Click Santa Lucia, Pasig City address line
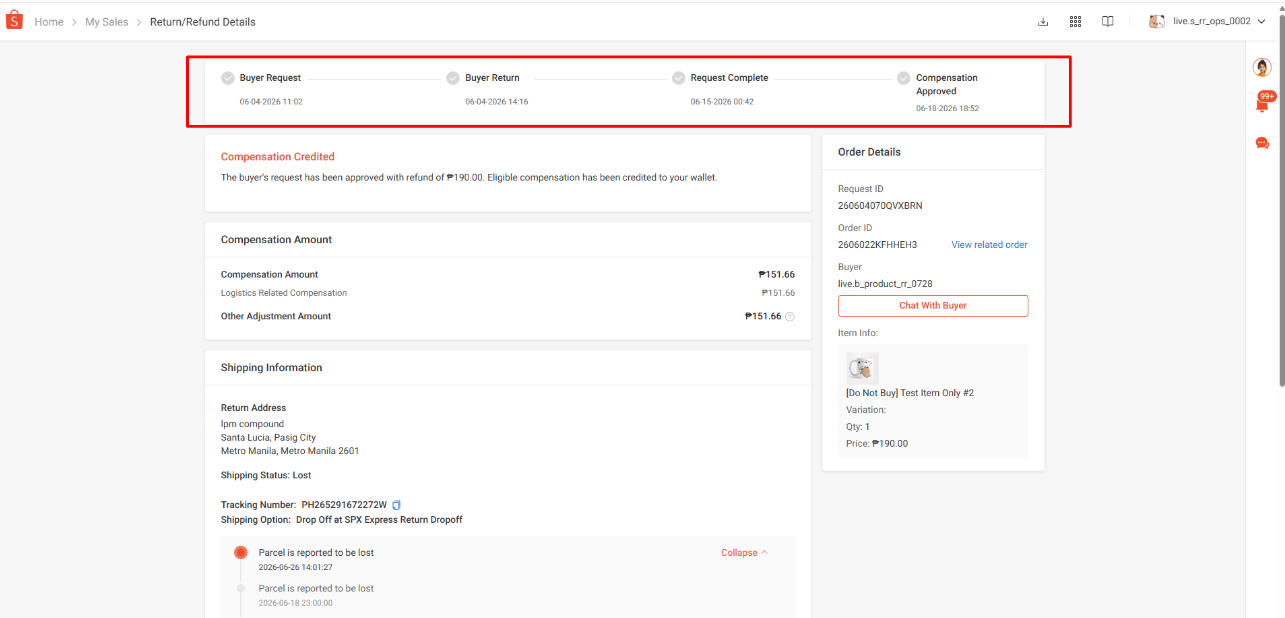 pos(268,438)
